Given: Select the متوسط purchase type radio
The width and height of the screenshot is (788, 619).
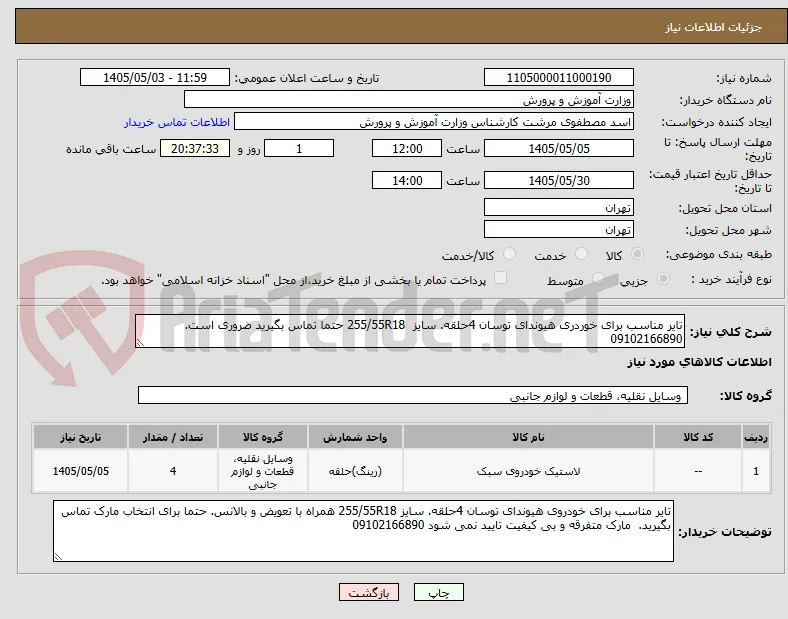Looking at the screenshot, I should click(x=598, y=278).
